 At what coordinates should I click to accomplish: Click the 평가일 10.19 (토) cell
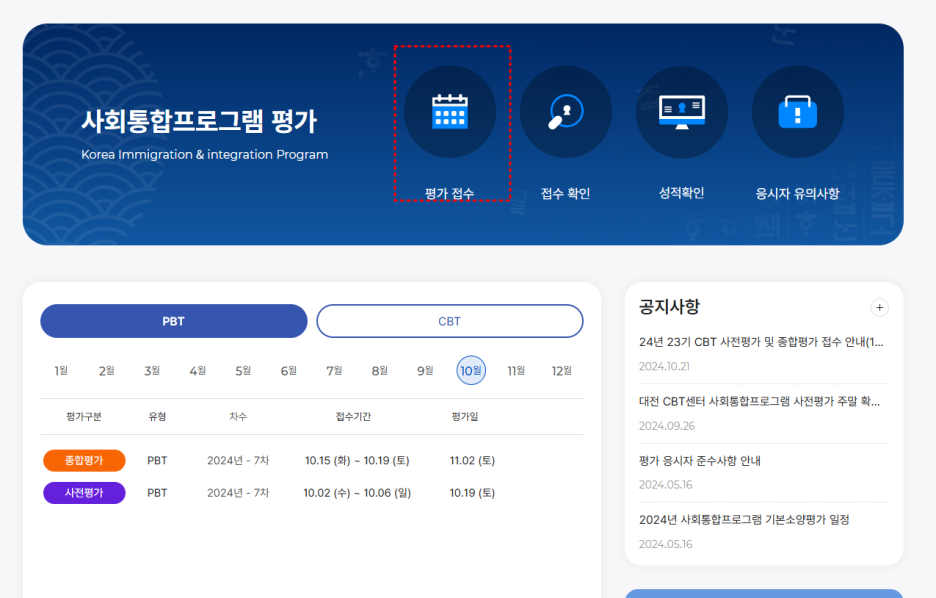tap(472, 493)
